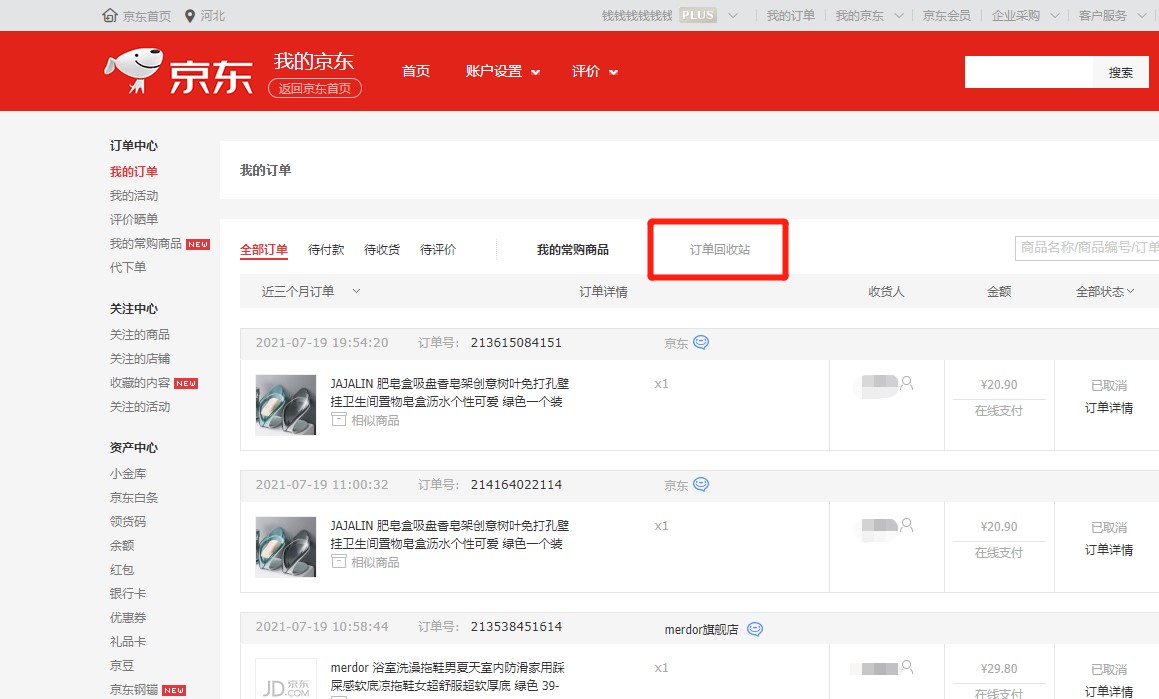The image size is (1159, 699).
Task: Open 京东白条 in the sidebar
Action: 134,497
